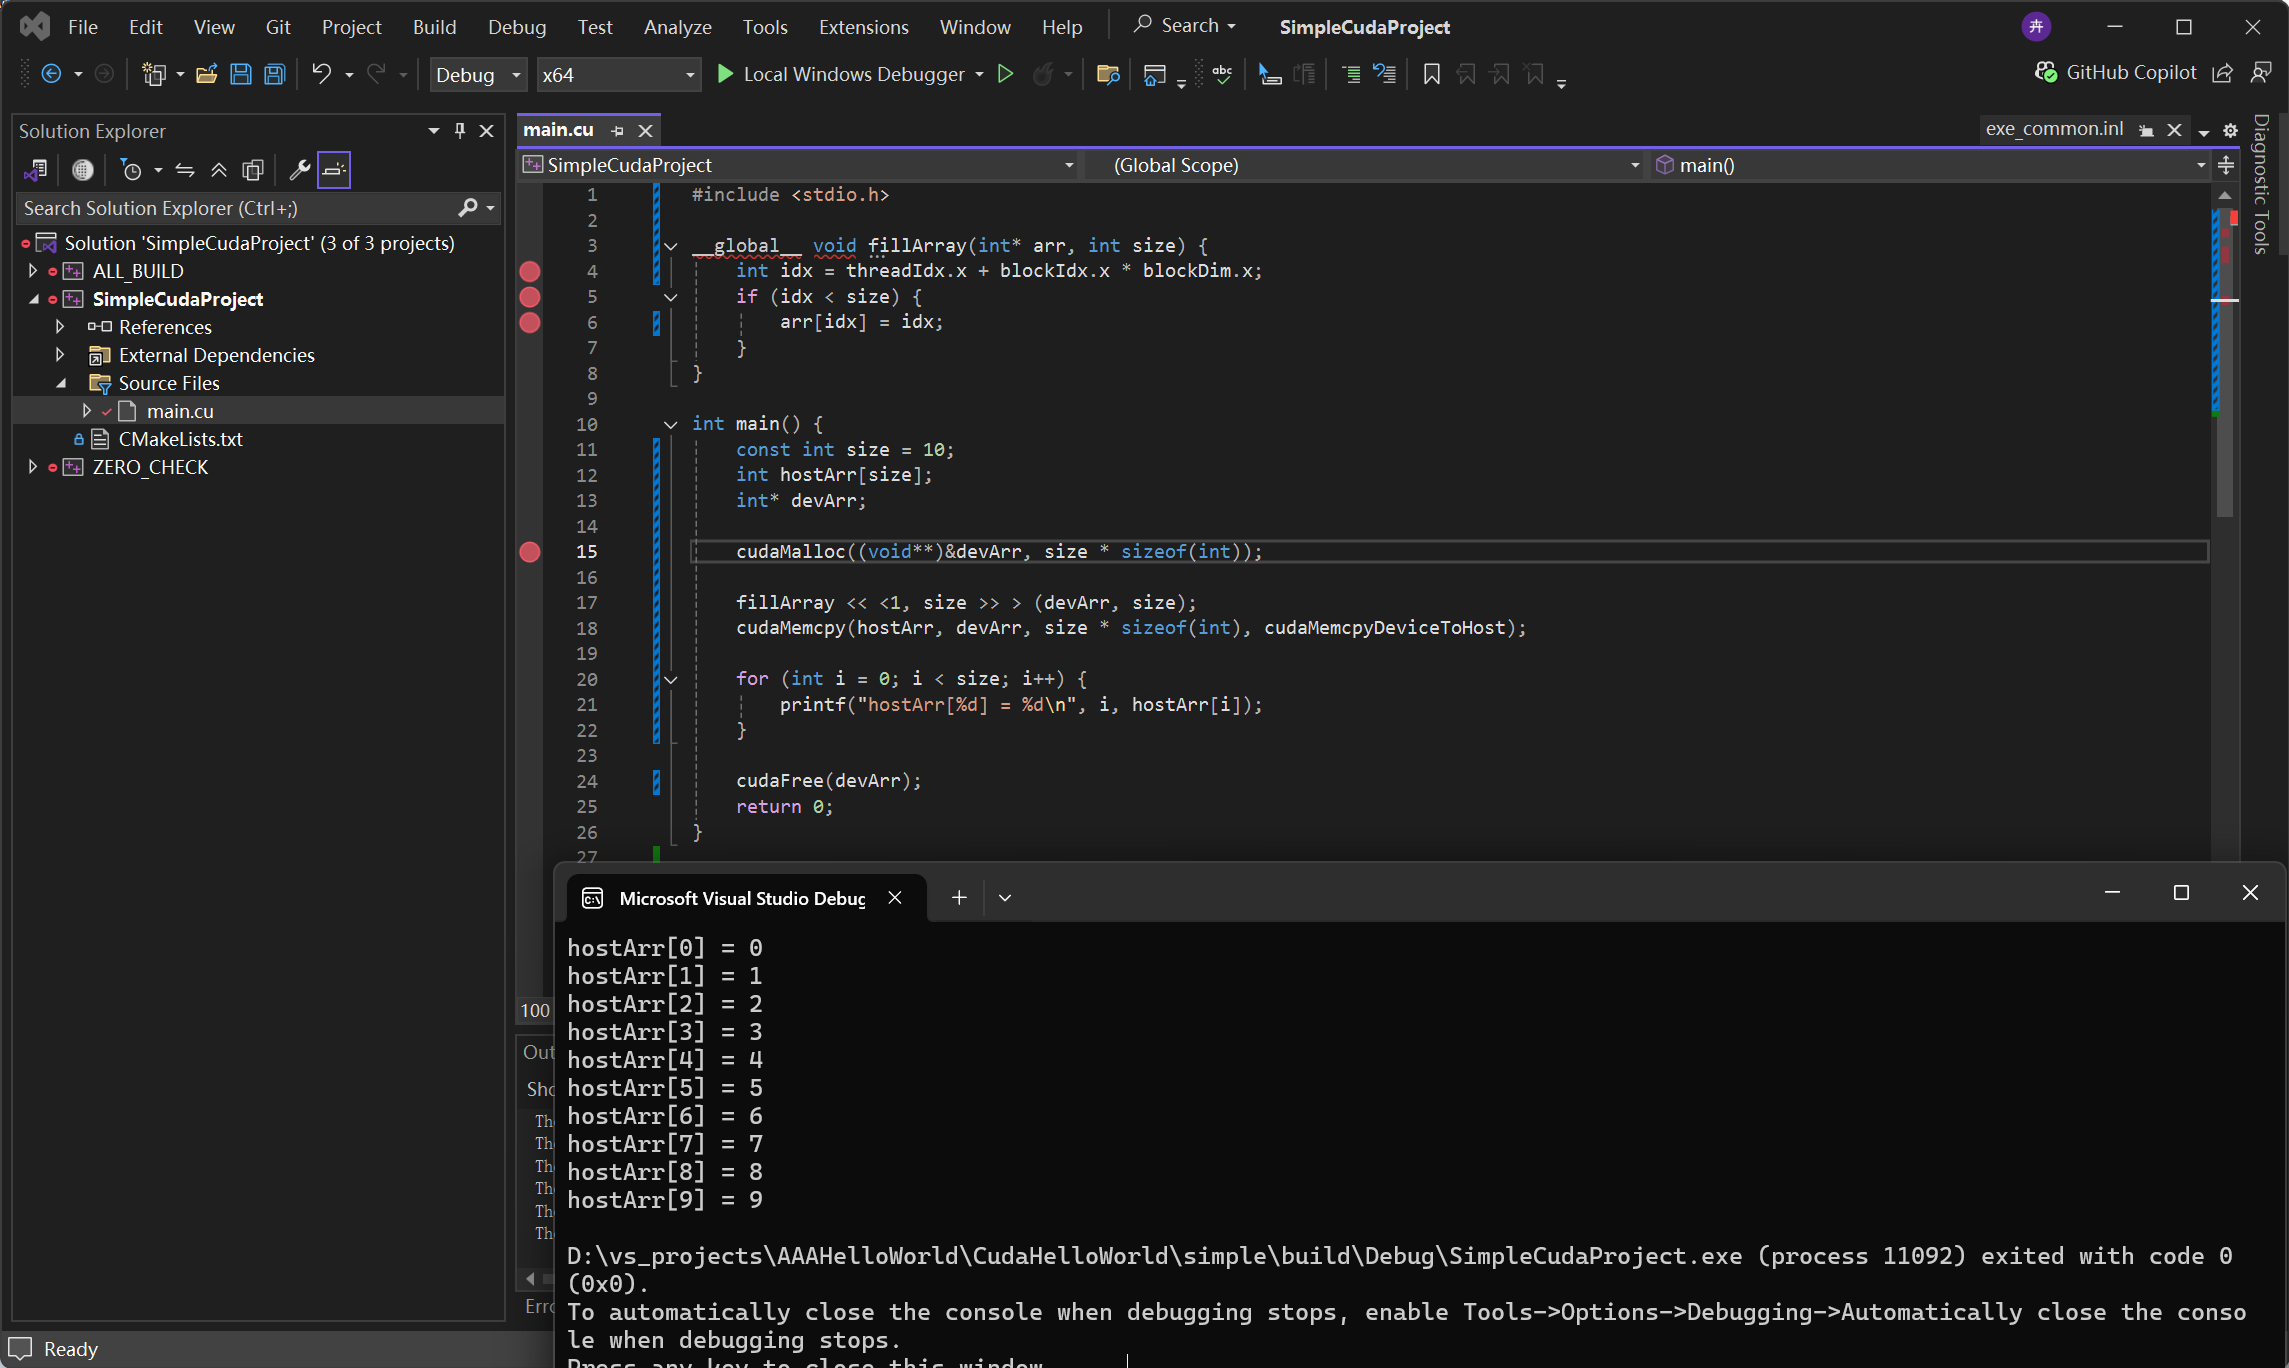
Task: Click the Undo arrow icon
Action: [321, 74]
